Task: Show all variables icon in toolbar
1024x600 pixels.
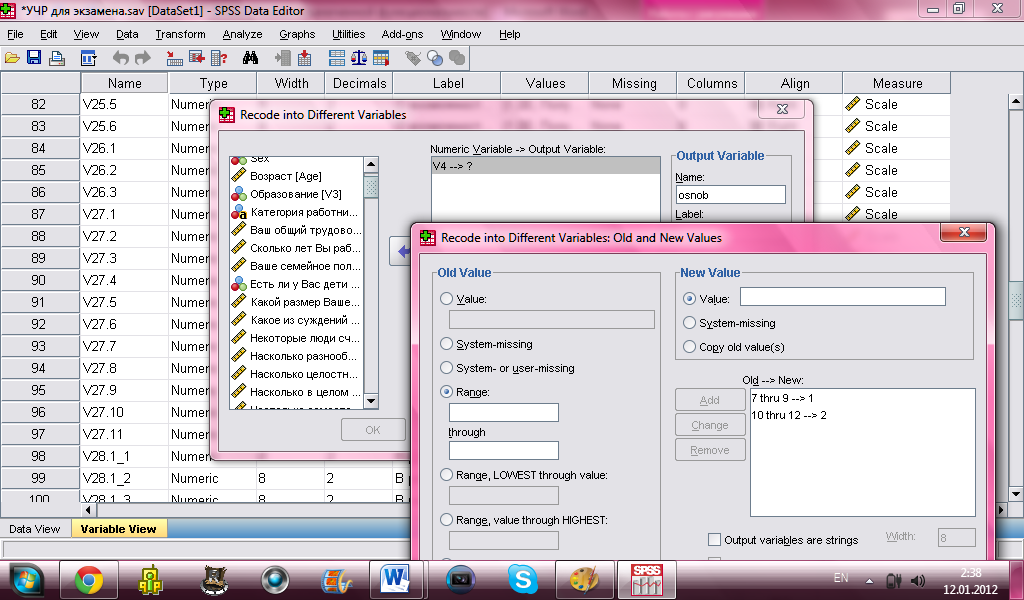Action: coord(457,58)
